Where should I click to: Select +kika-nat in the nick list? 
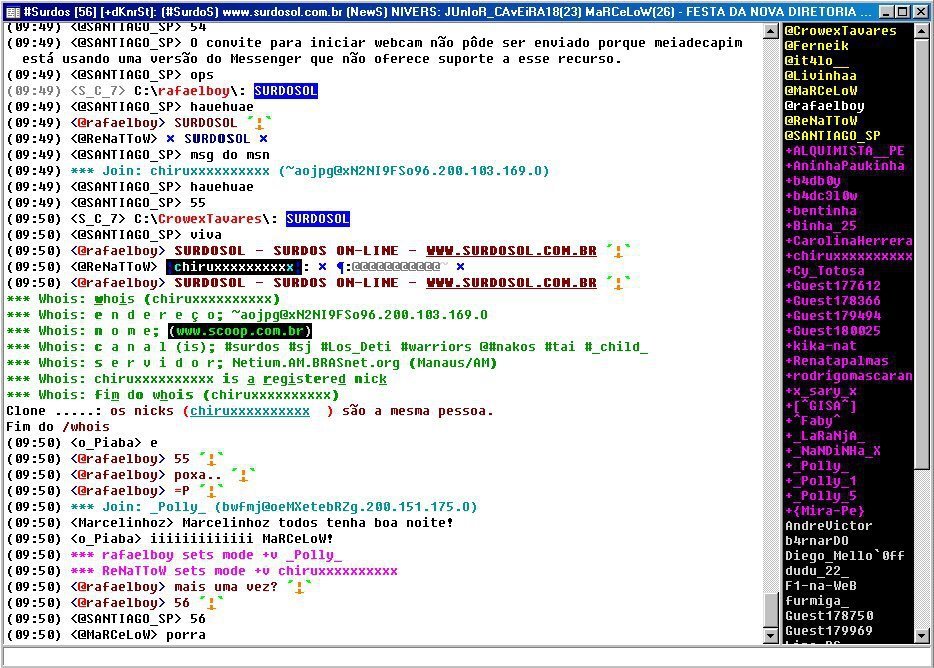coord(820,346)
